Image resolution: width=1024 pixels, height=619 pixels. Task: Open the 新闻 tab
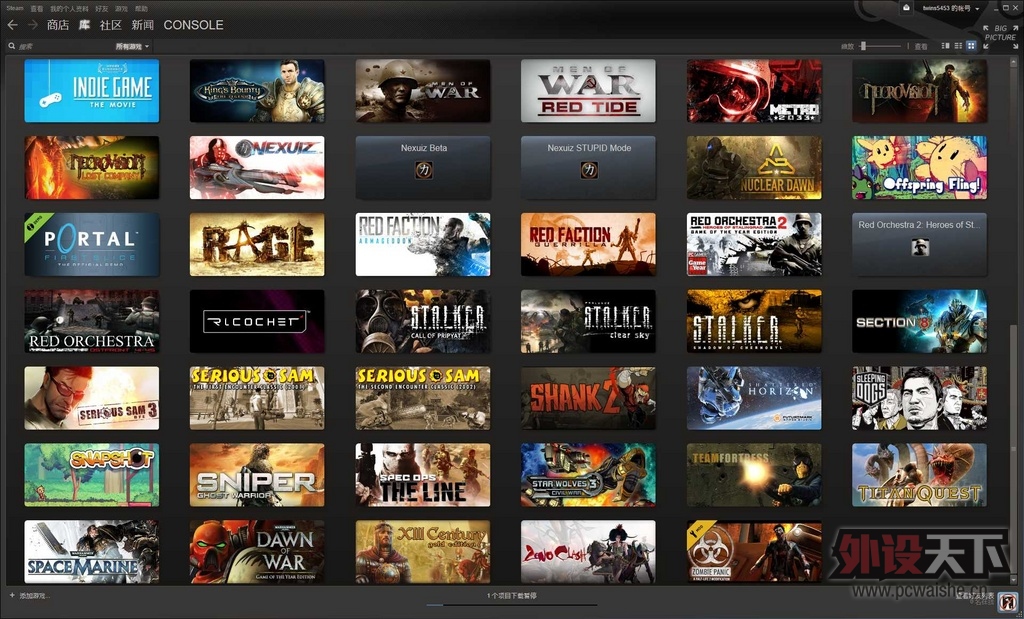click(x=142, y=25)
